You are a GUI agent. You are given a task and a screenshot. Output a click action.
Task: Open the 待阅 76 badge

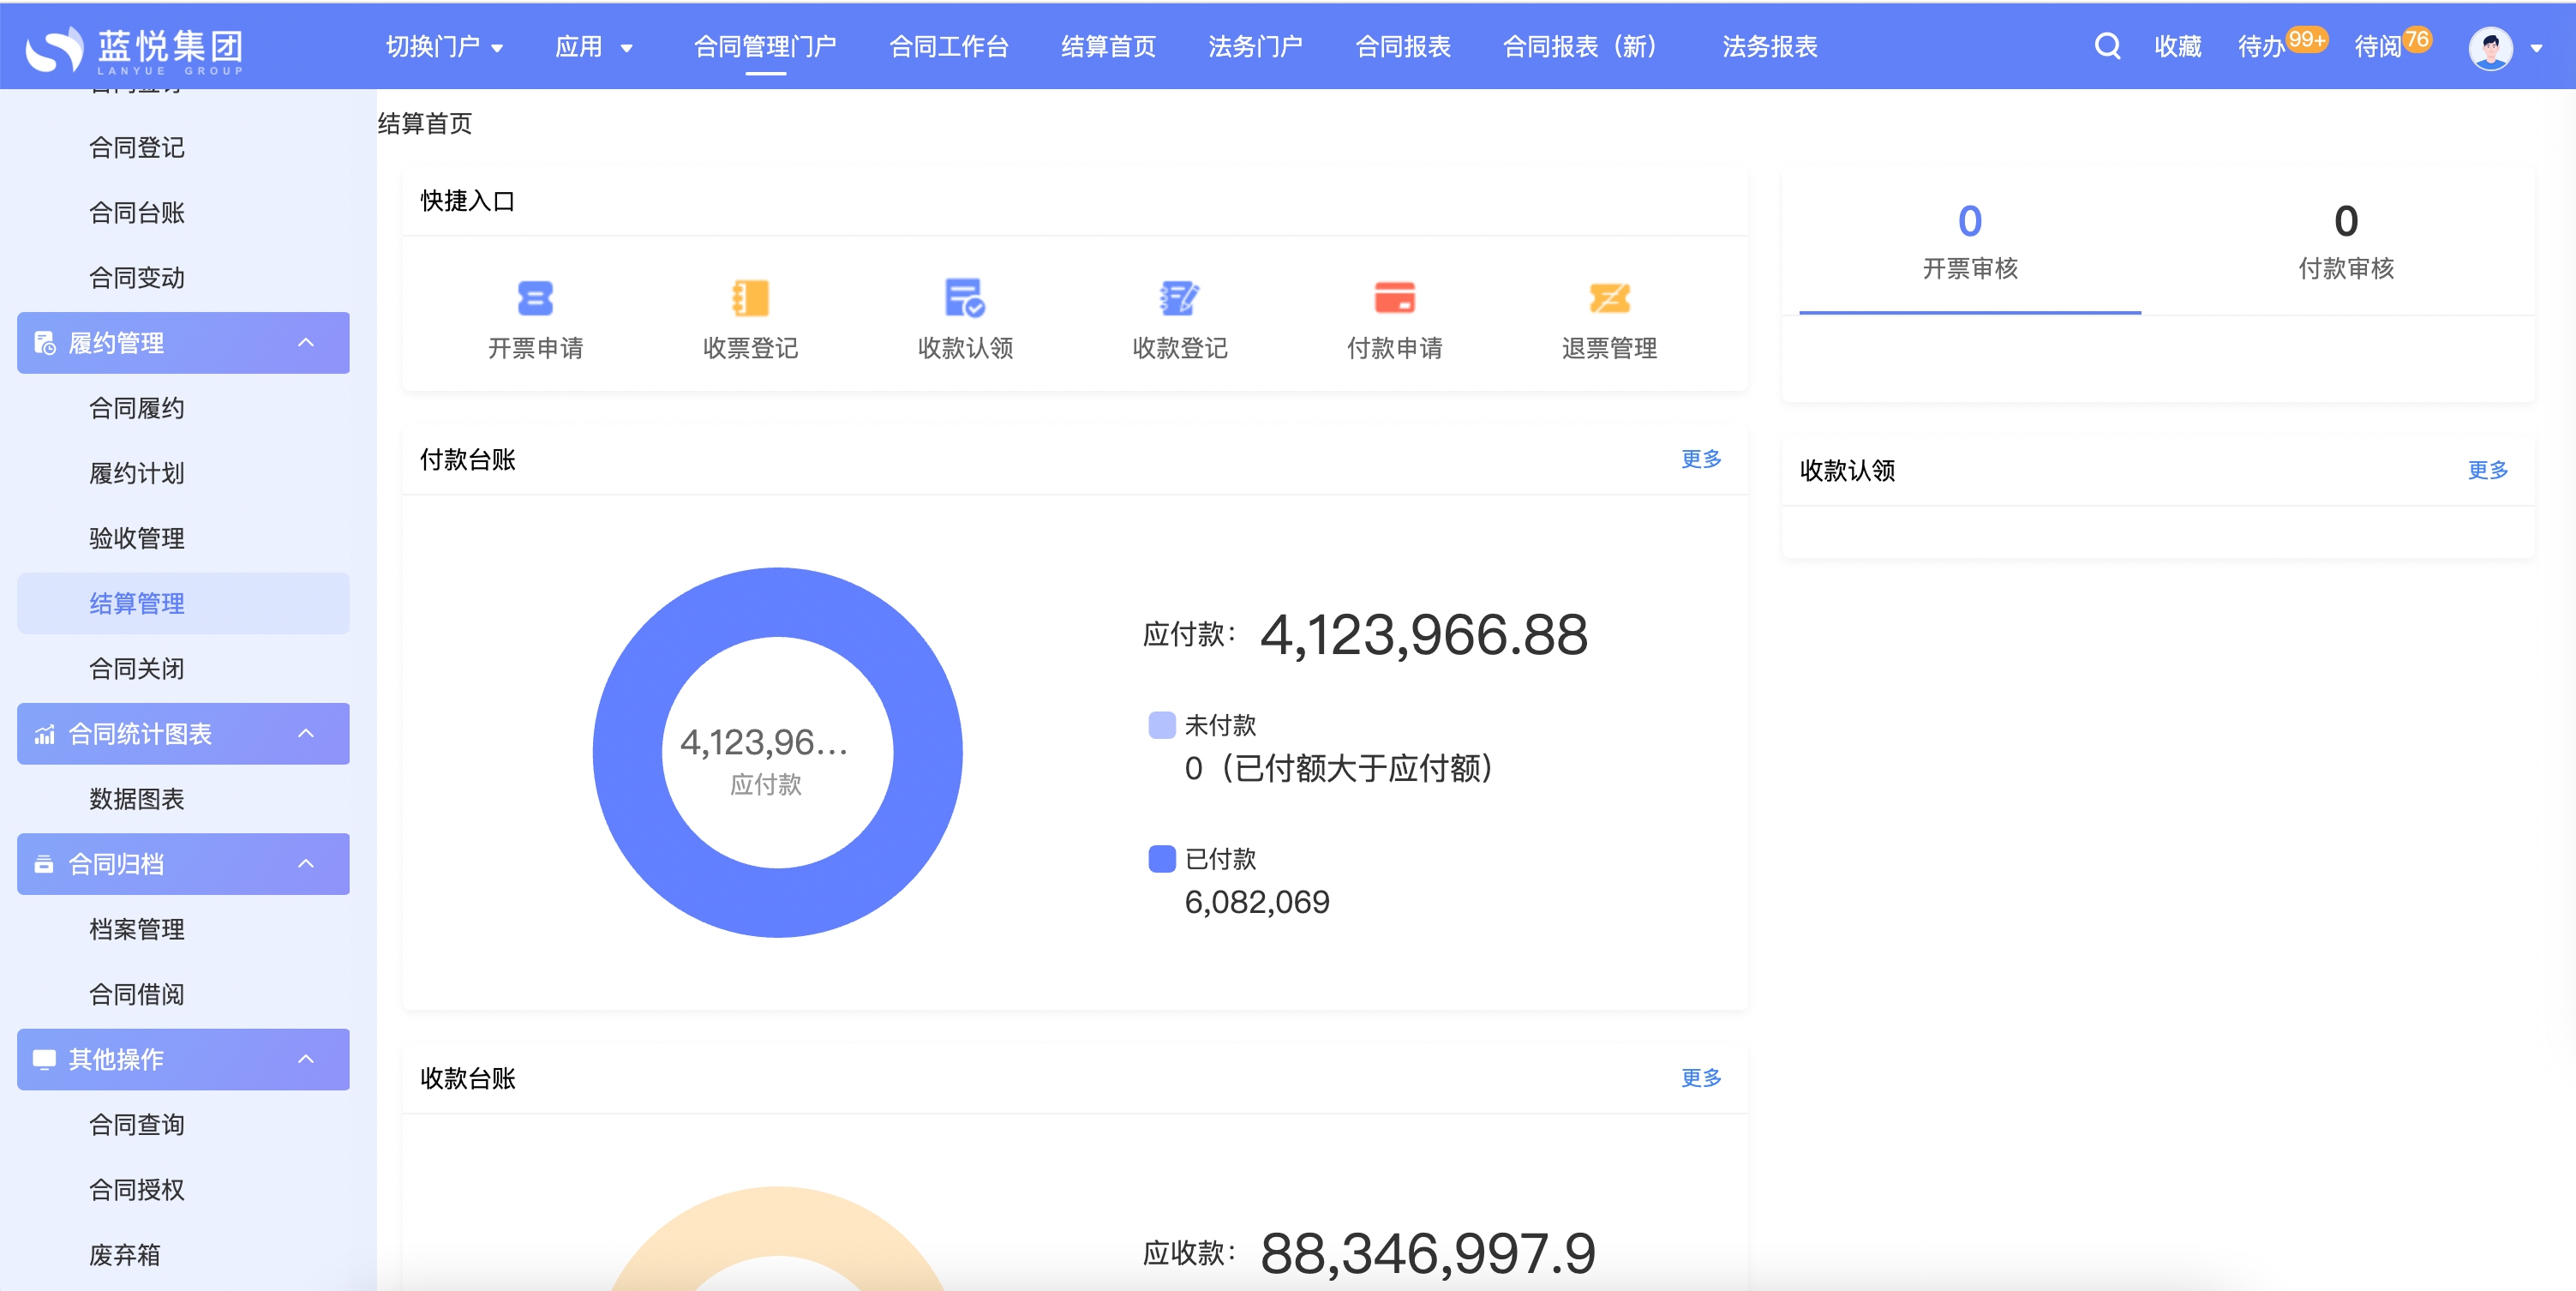click(2417, 39)
